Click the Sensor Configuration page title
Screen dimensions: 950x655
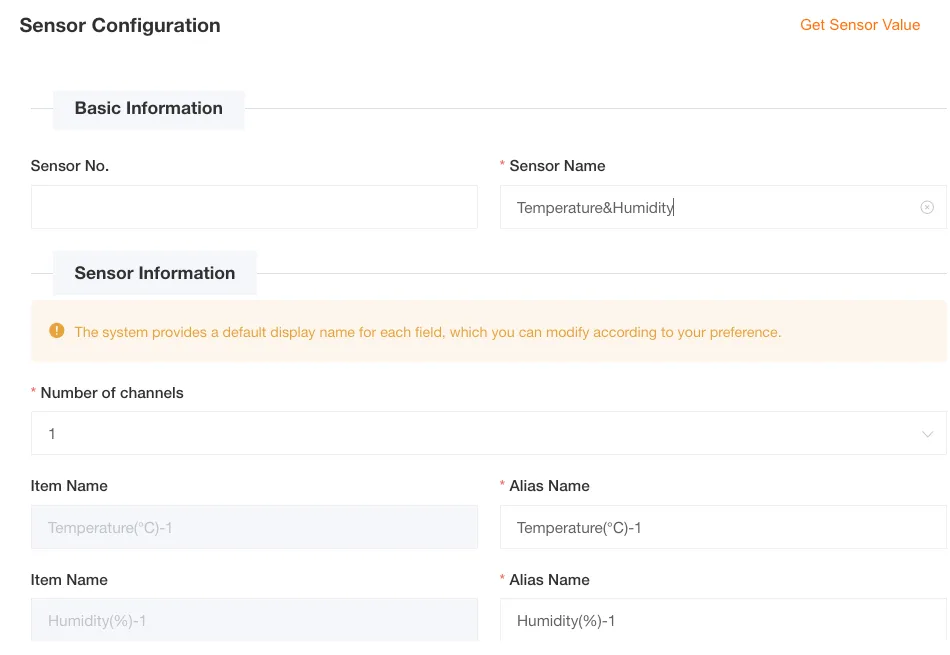[119, 25]
